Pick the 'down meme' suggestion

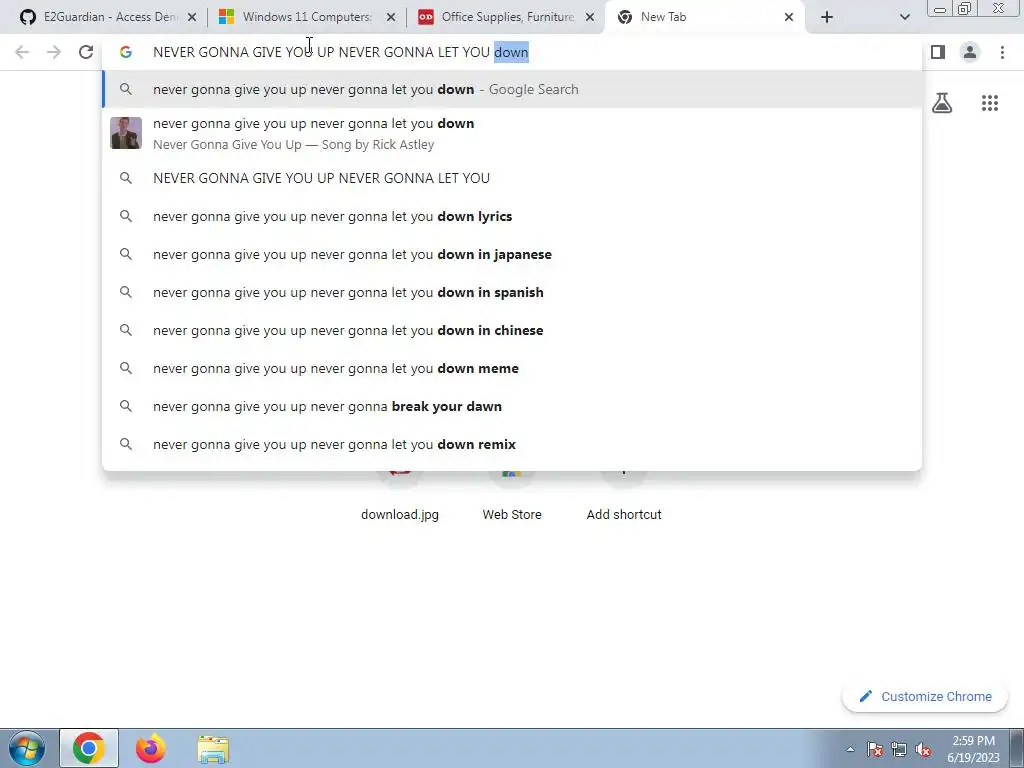tap(512, 368)
